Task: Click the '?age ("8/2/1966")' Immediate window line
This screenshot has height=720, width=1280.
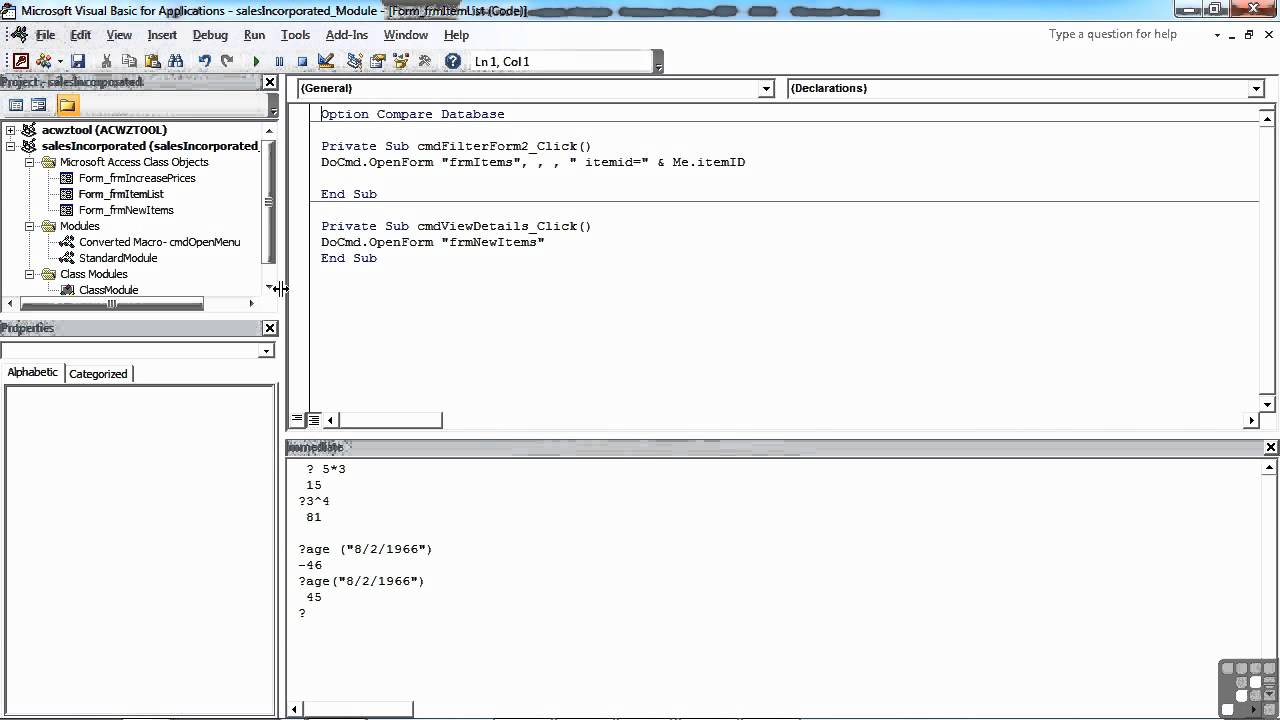Action: pyautogui.click(x=365, y=549)
